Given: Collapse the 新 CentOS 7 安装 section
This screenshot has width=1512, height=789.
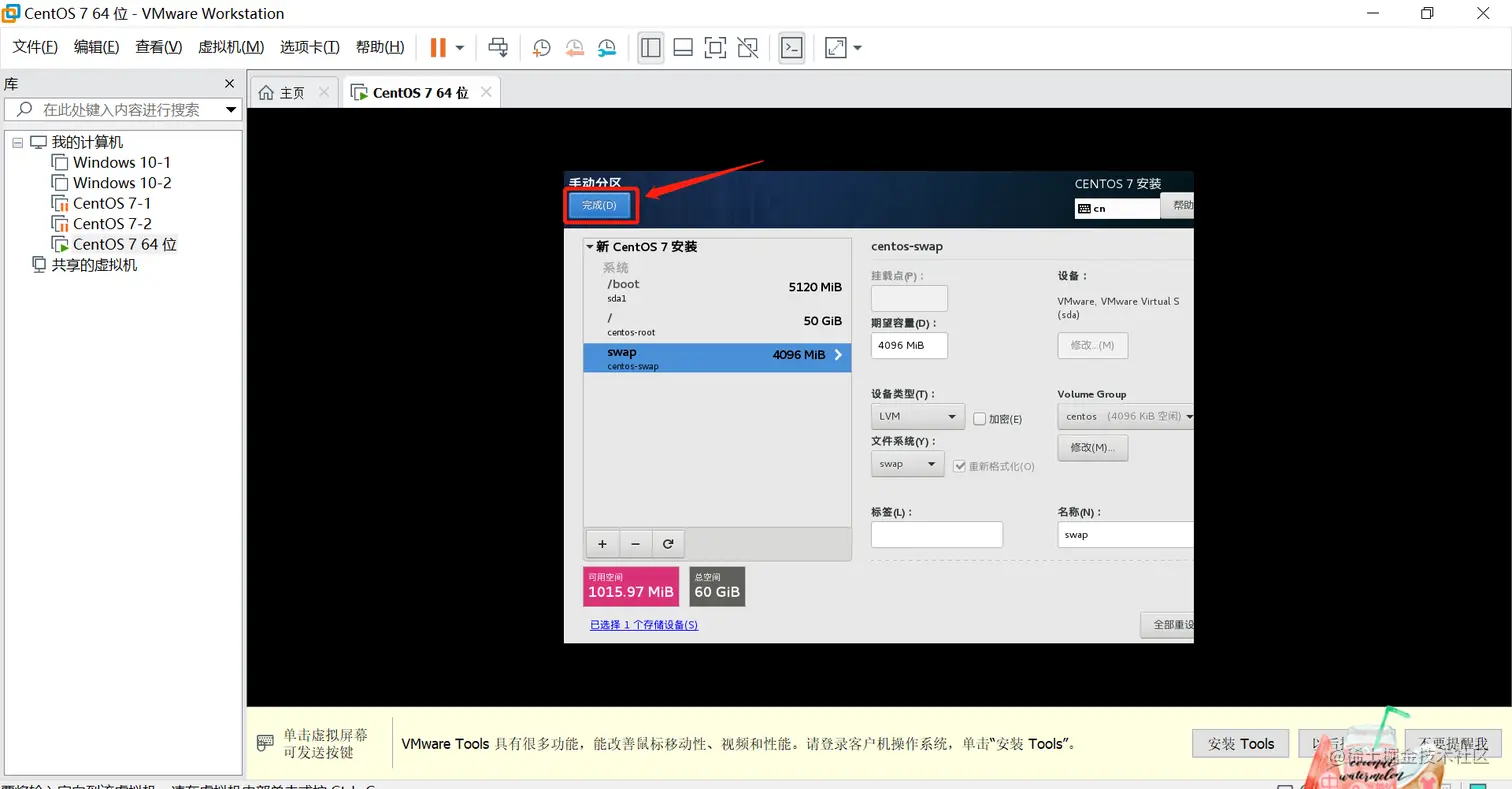Looking at the screenshot, I should [x=590, y=247].
